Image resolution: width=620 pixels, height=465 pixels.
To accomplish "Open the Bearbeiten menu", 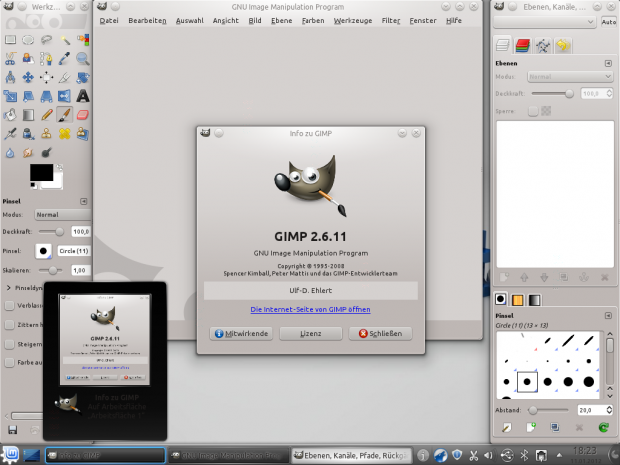I will (x=147, y=21).
